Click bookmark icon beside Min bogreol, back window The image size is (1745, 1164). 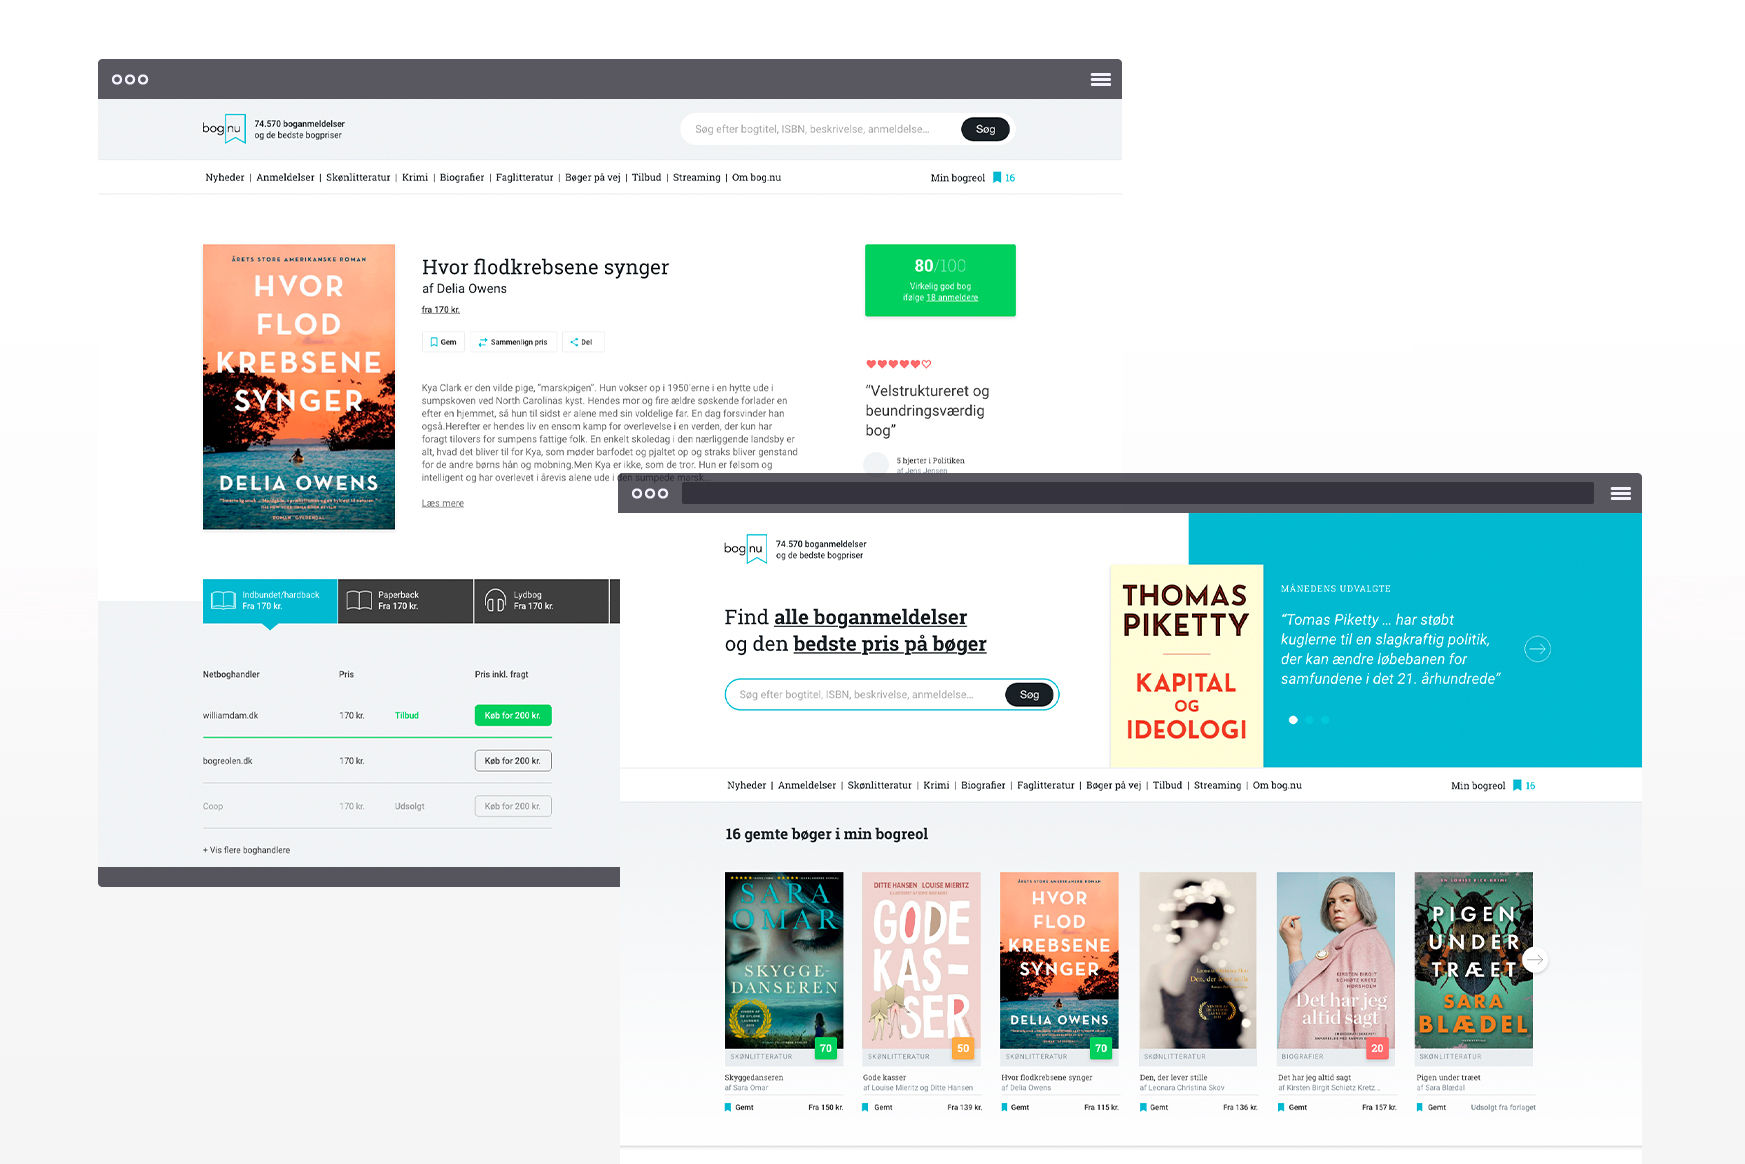pos(997,178)
